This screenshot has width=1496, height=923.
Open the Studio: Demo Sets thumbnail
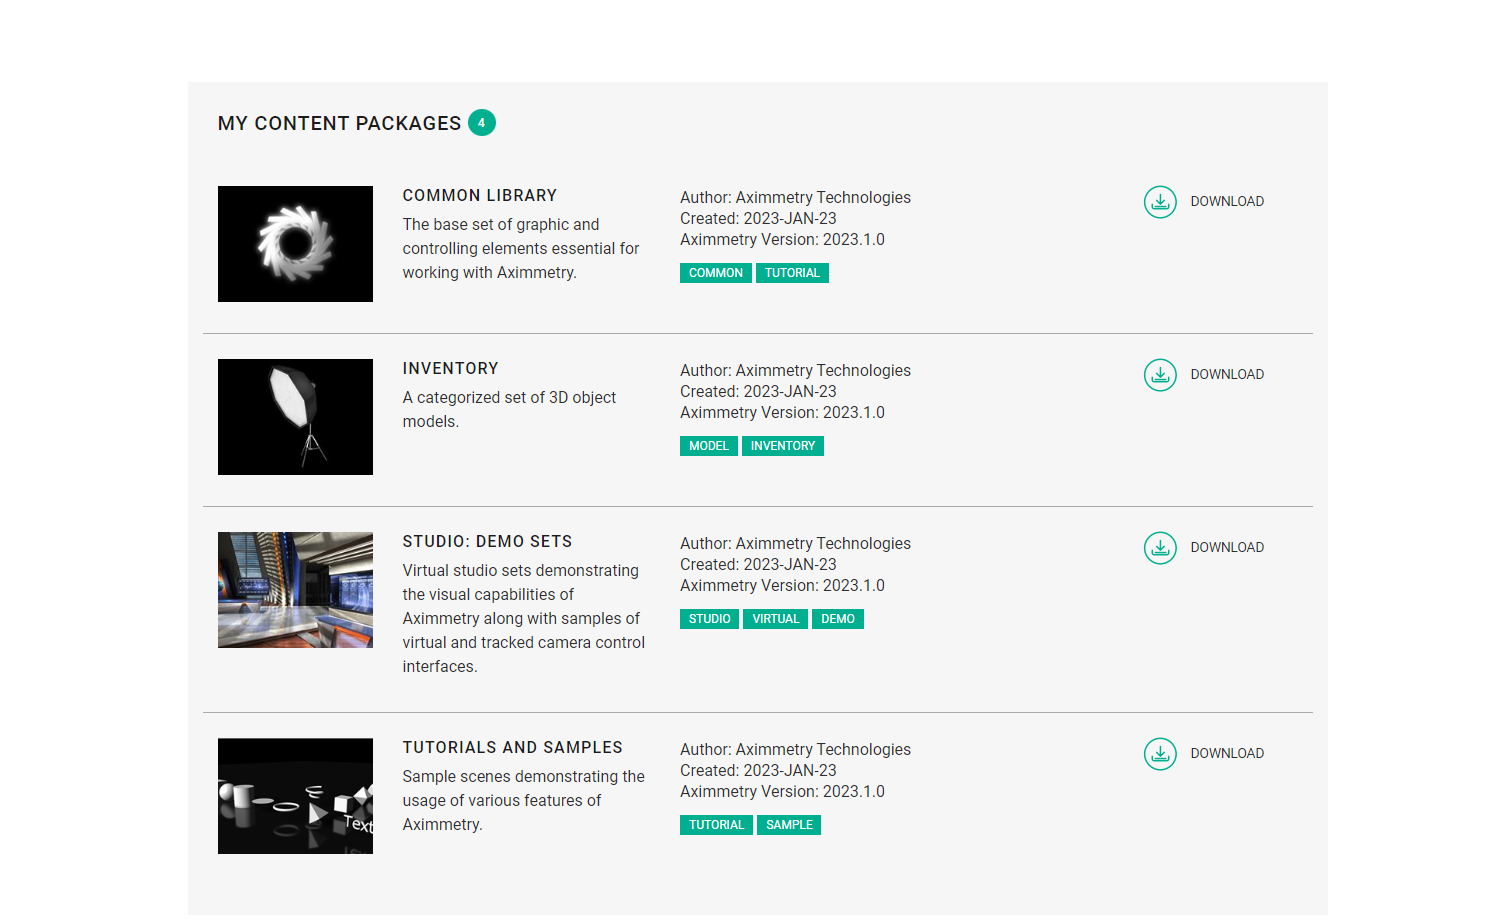coord(295,590)
